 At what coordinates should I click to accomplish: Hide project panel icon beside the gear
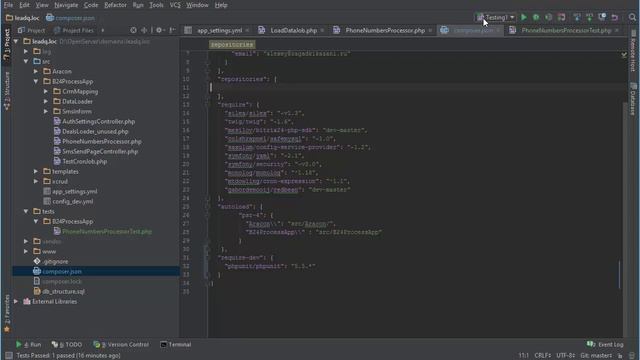coord(172,30)
